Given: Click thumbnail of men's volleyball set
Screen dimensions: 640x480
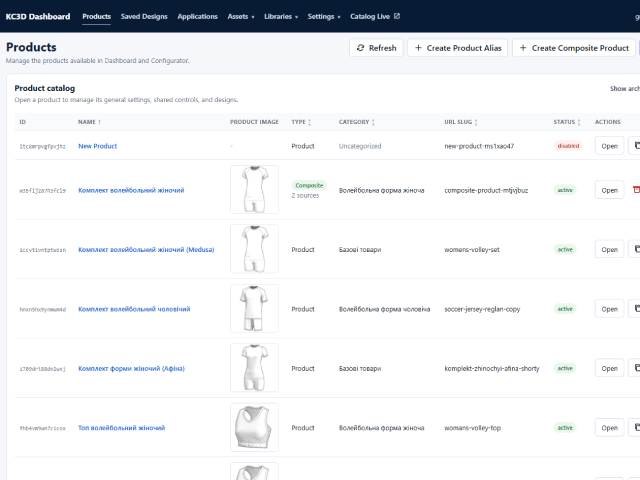Looking at the screenshot, I should (254, 308).
